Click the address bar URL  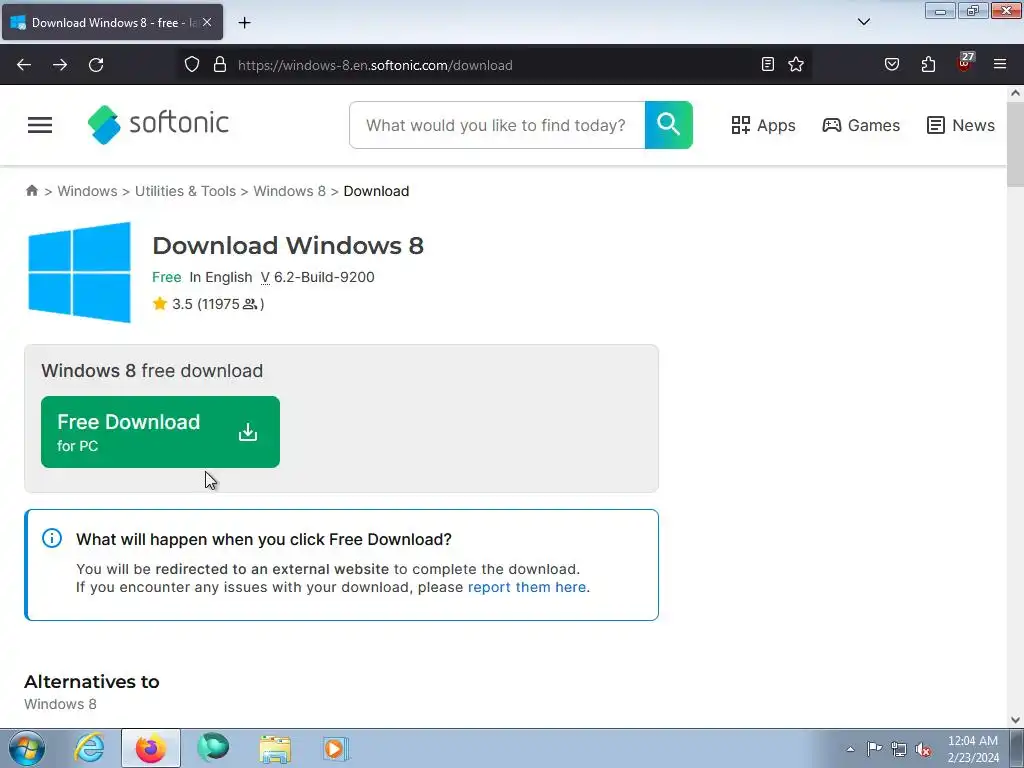375,65
